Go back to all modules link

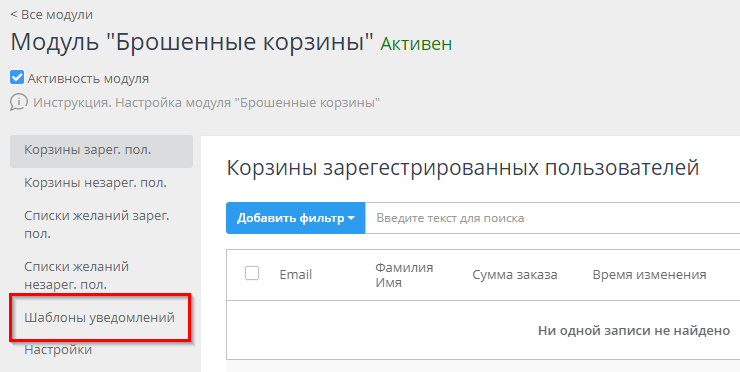coord(52,15)
